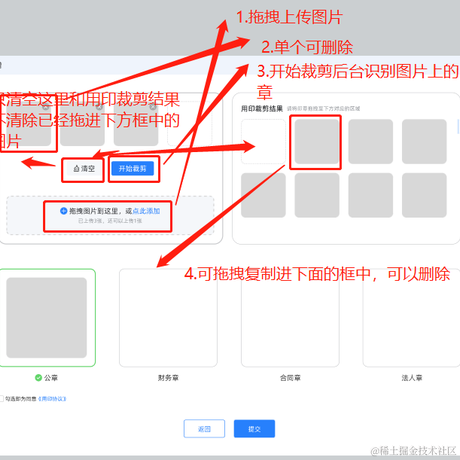The width and height of the screenshot is (460, 460).
Task: Click the empty 财务章 drop box
Action: coord(168,318)
